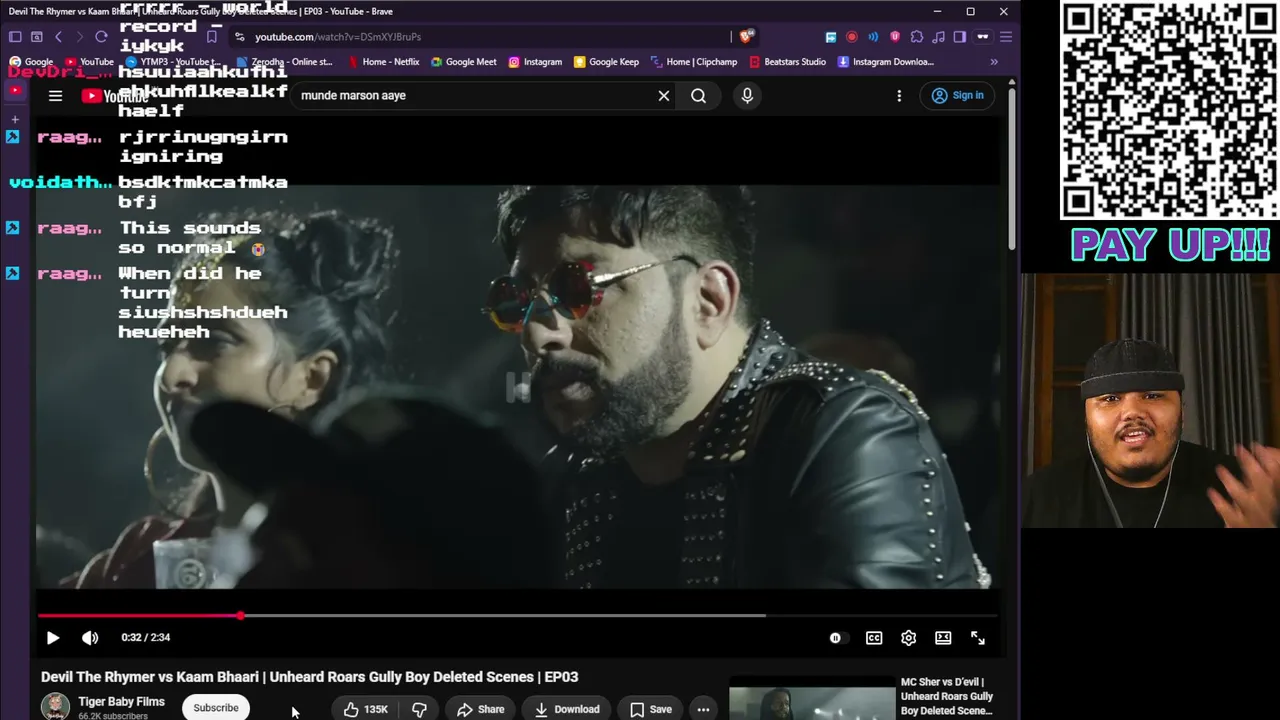Toggle the Brave sidebar panel icon
This screenshot has width=1280, height=720.
(960, 37)
